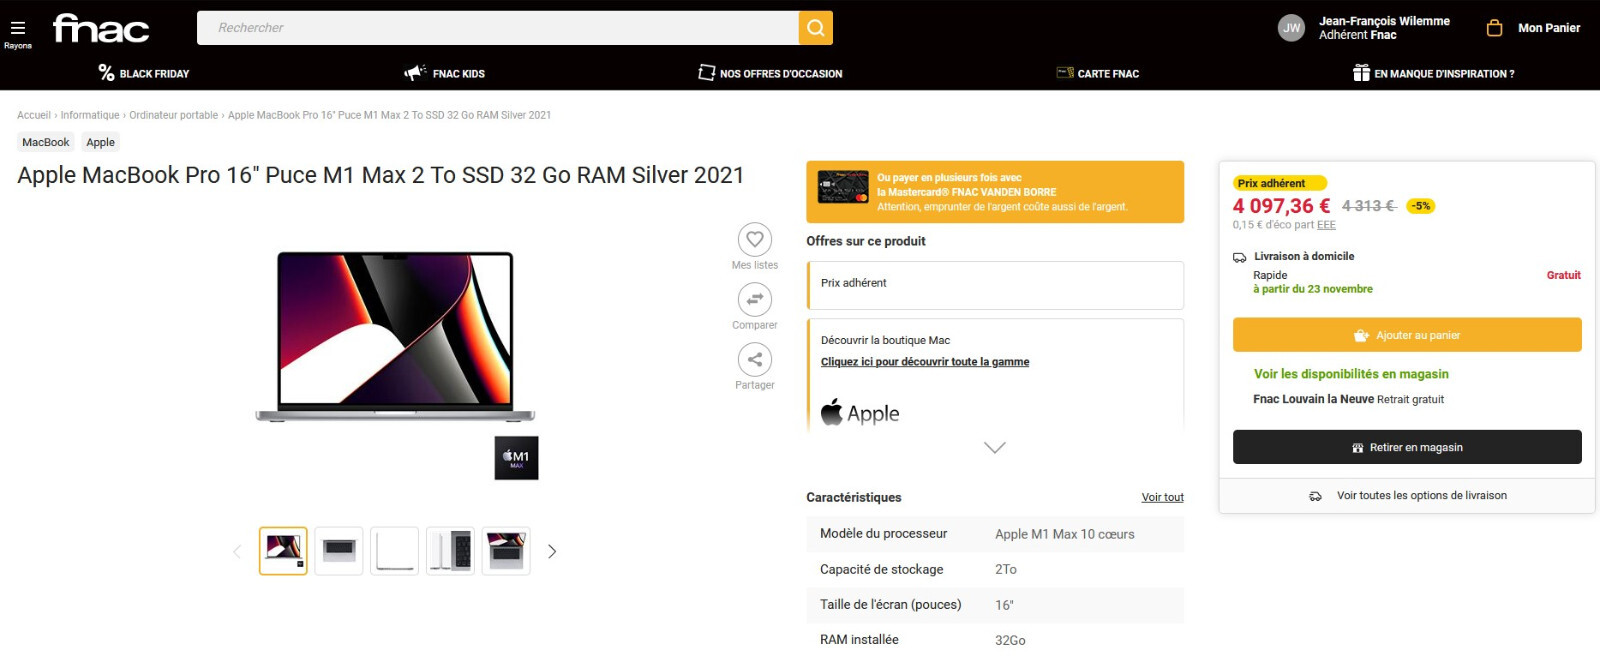Open the shopping basket icon
This screenshot has height=671, width=1600.
(1495, 28)
